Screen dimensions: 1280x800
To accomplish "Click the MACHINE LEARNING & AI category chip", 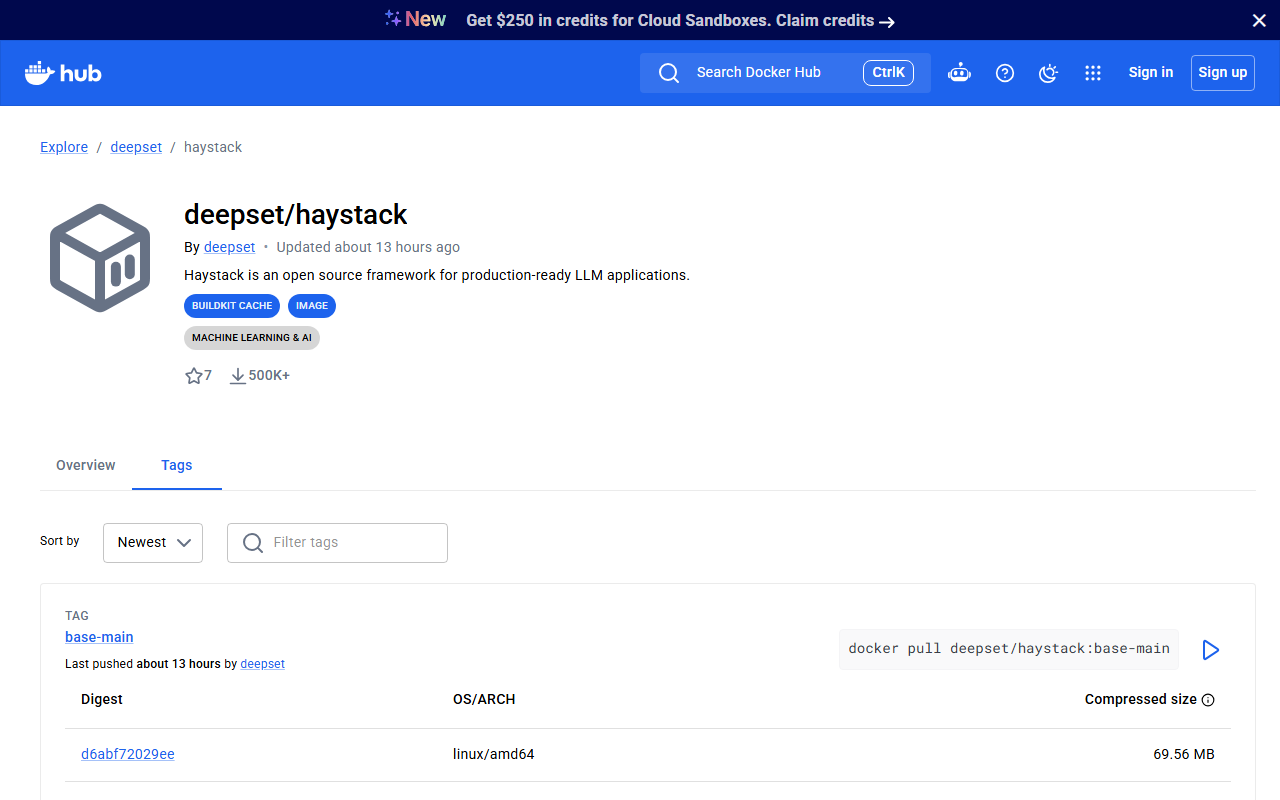I will pyautogui.click(x=252, y=338).
